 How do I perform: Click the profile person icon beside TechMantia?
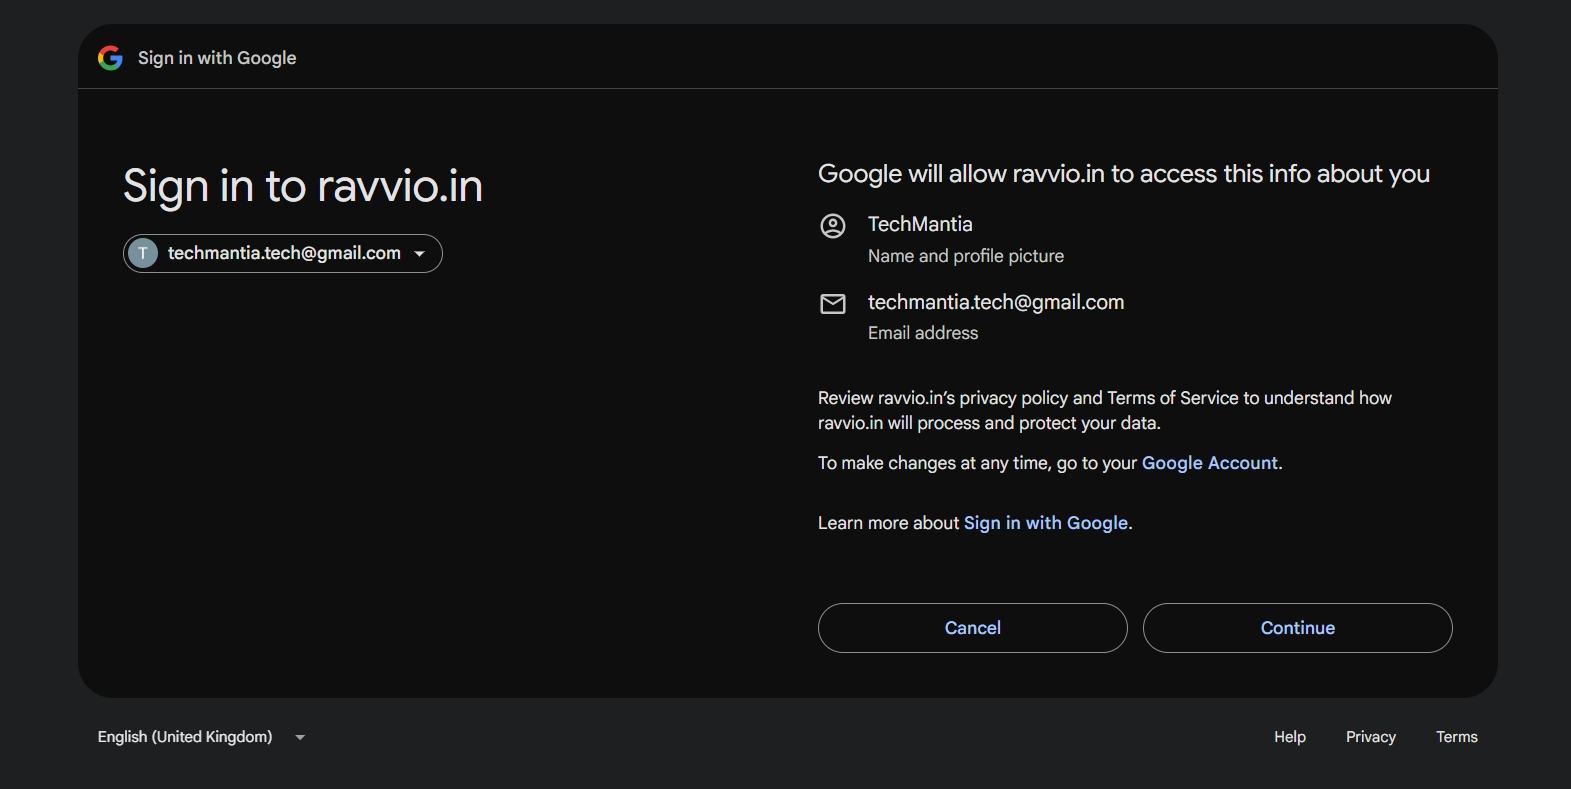click(833, 226)
